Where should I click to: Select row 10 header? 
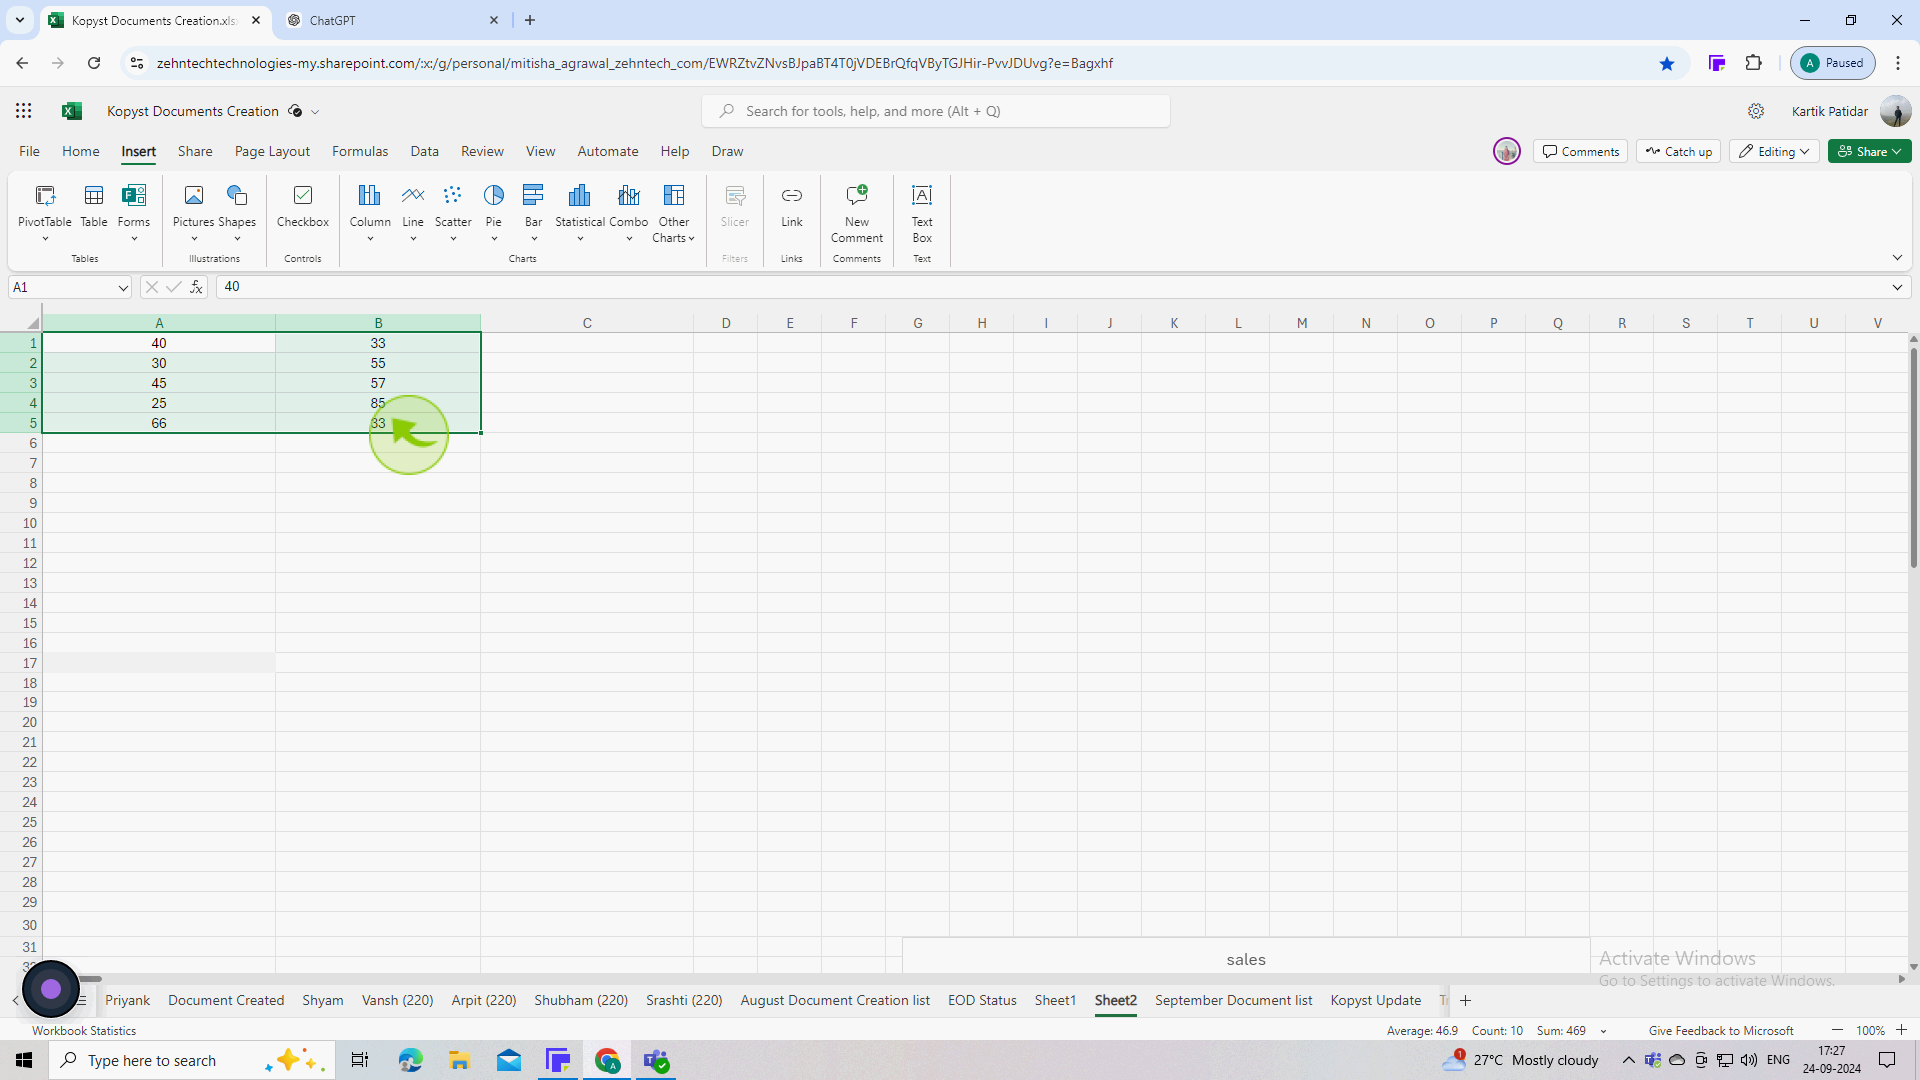pyautogui.click(x=21, y=523)
